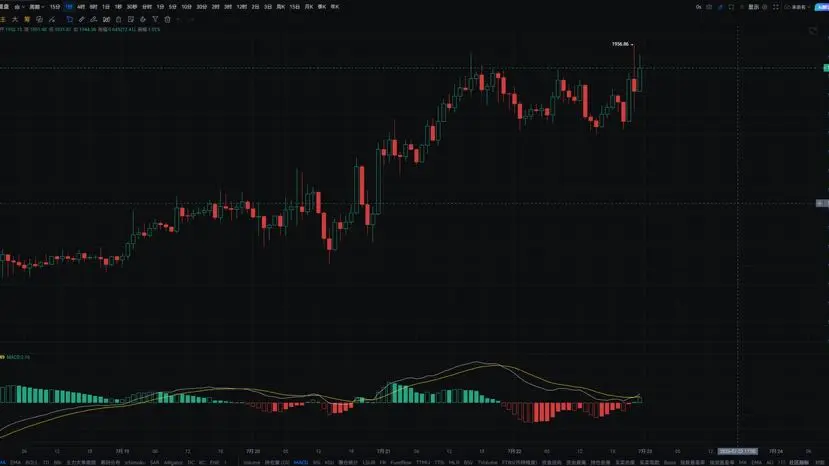The image size is (829, 466).
Task: Toggle the EMA indicator at bottom
Action: 15,462
